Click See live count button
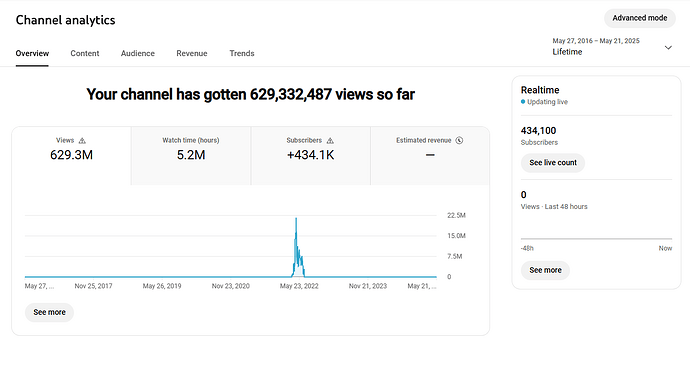This screenshot has height=365, width=690. [x=553, y=163]
